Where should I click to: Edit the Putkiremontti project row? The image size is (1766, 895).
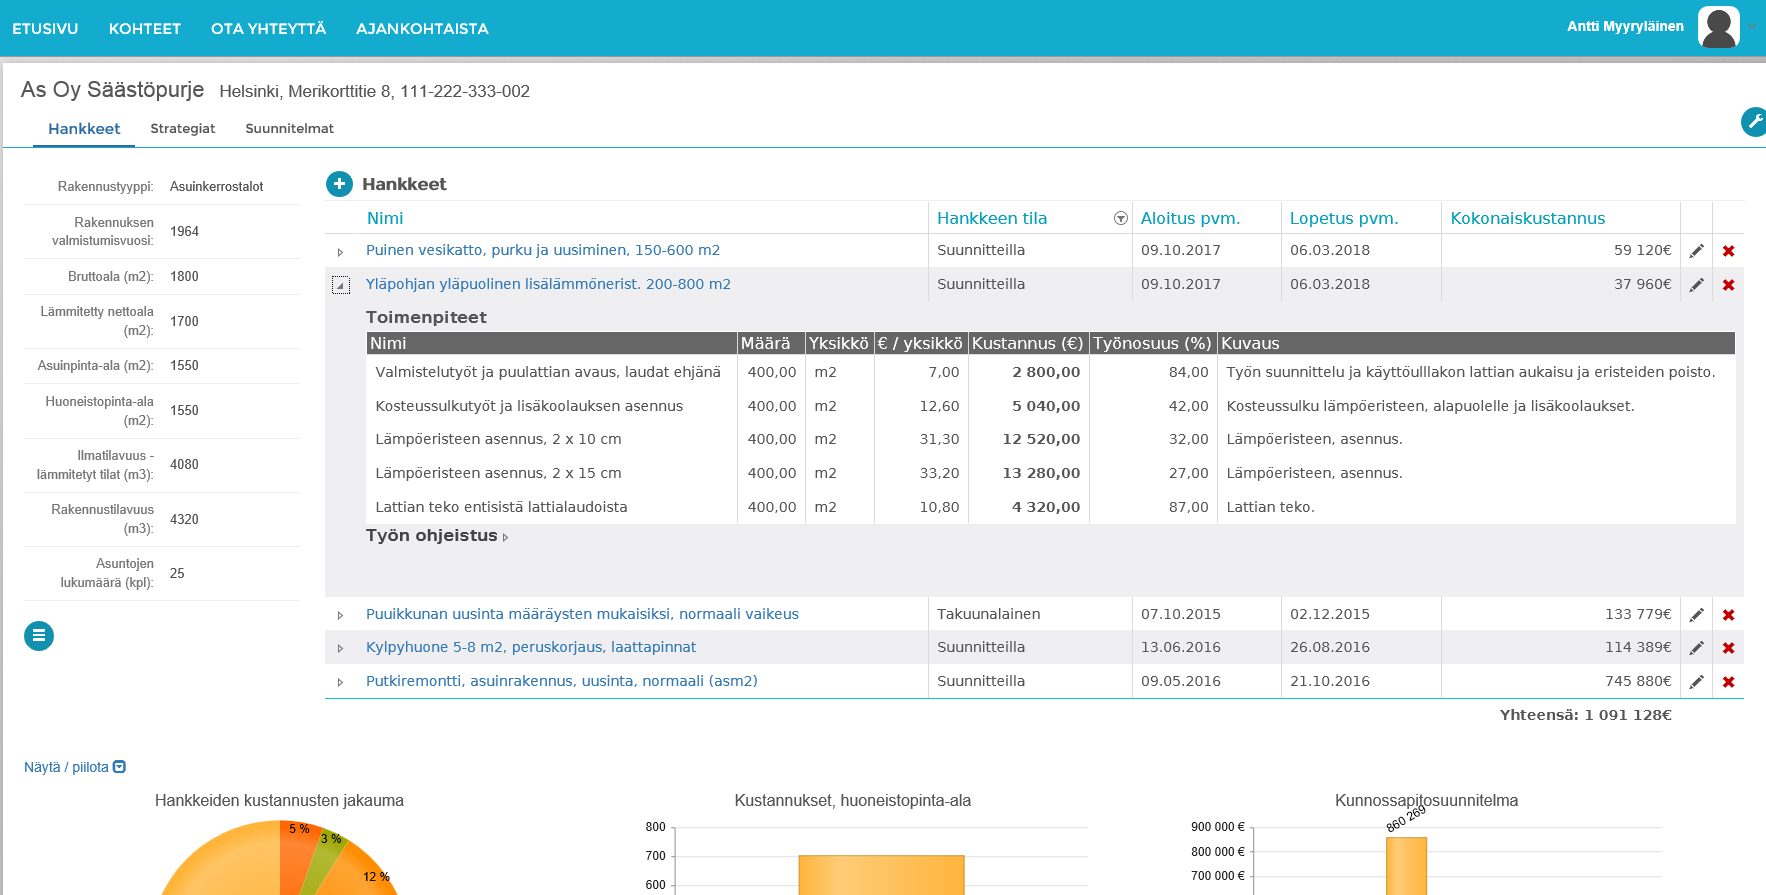point(1697,682)
